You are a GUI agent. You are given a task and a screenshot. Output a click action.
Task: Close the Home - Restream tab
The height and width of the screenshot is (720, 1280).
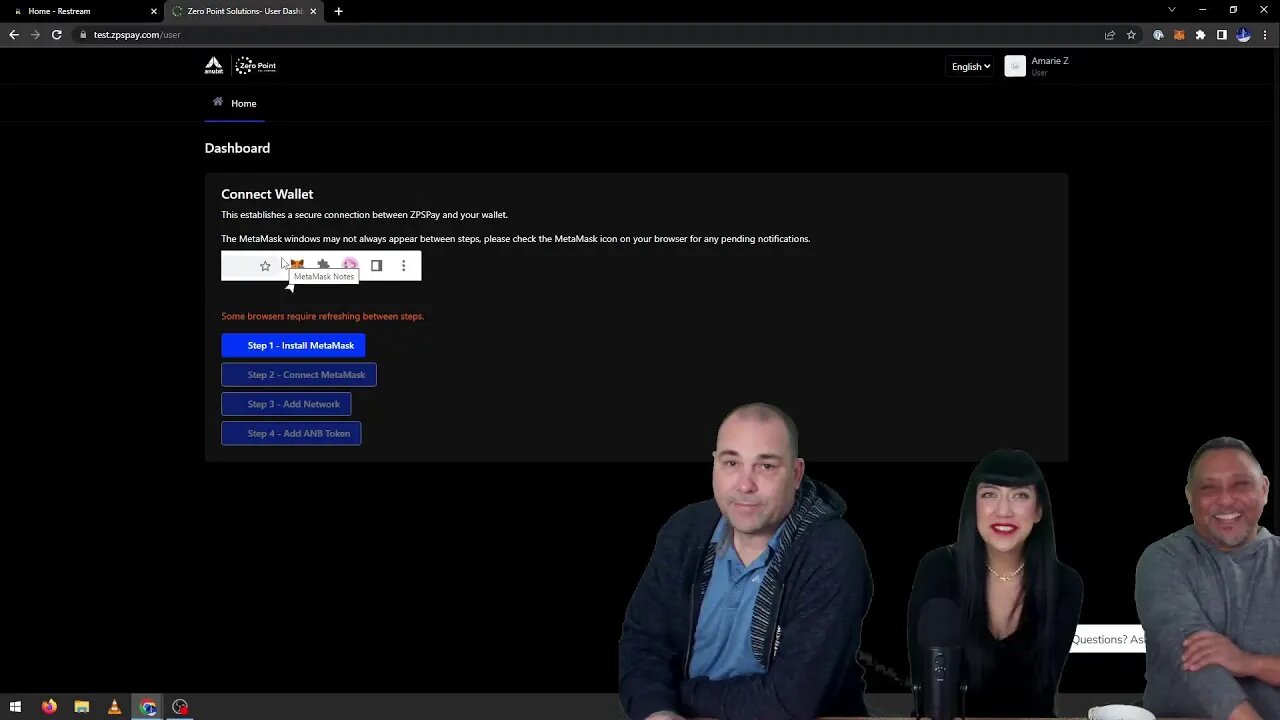click(154, 11)
